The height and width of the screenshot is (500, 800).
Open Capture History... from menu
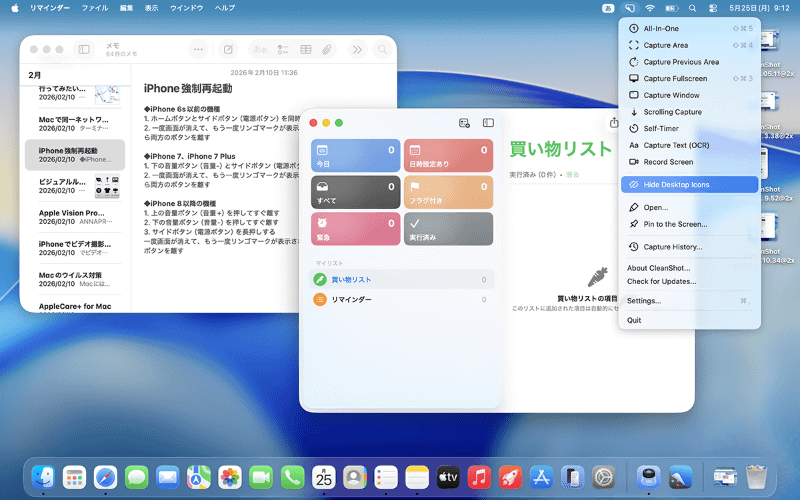click(x=689, y=247)
